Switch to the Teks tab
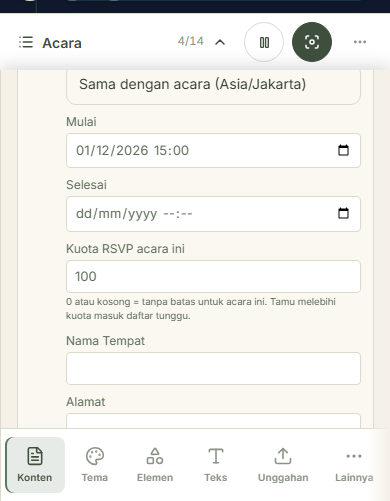Viewport: 390px width, 501px height. pos(216,465)
